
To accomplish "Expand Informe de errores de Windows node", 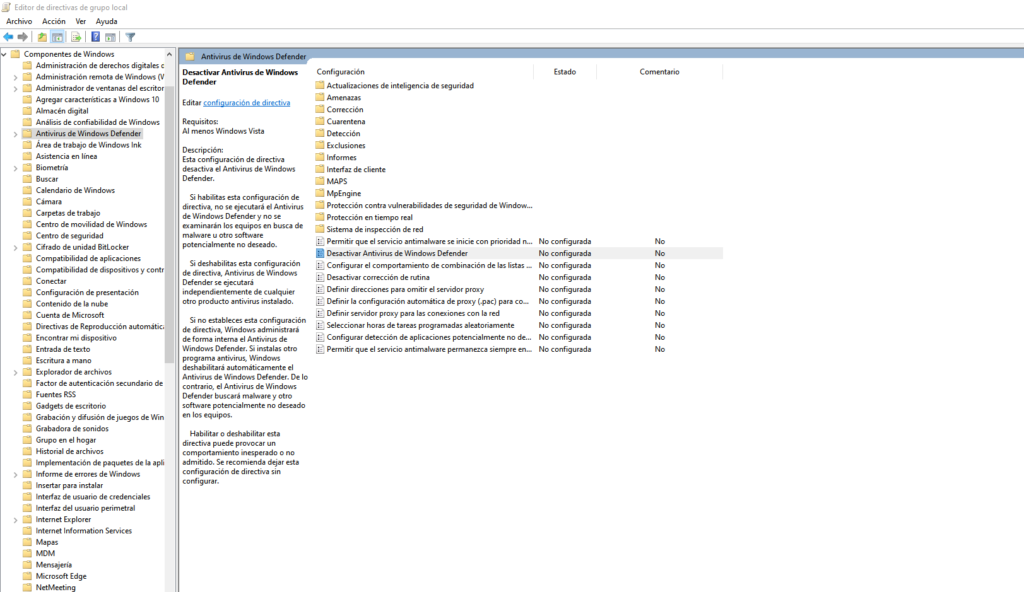I will (16, 474).
